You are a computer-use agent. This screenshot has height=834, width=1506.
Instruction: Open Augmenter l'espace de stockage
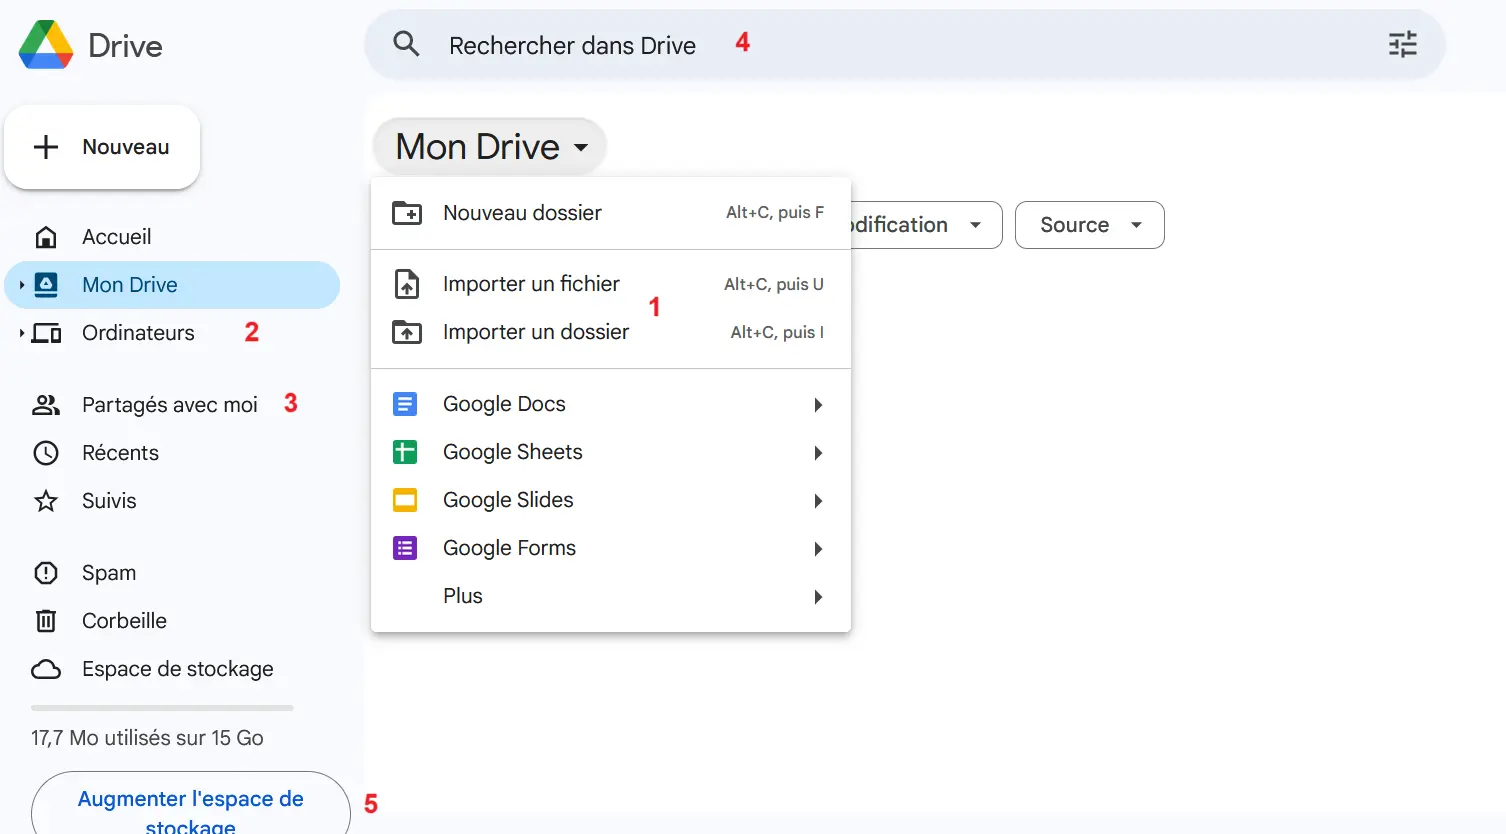[x=190, y=798]
